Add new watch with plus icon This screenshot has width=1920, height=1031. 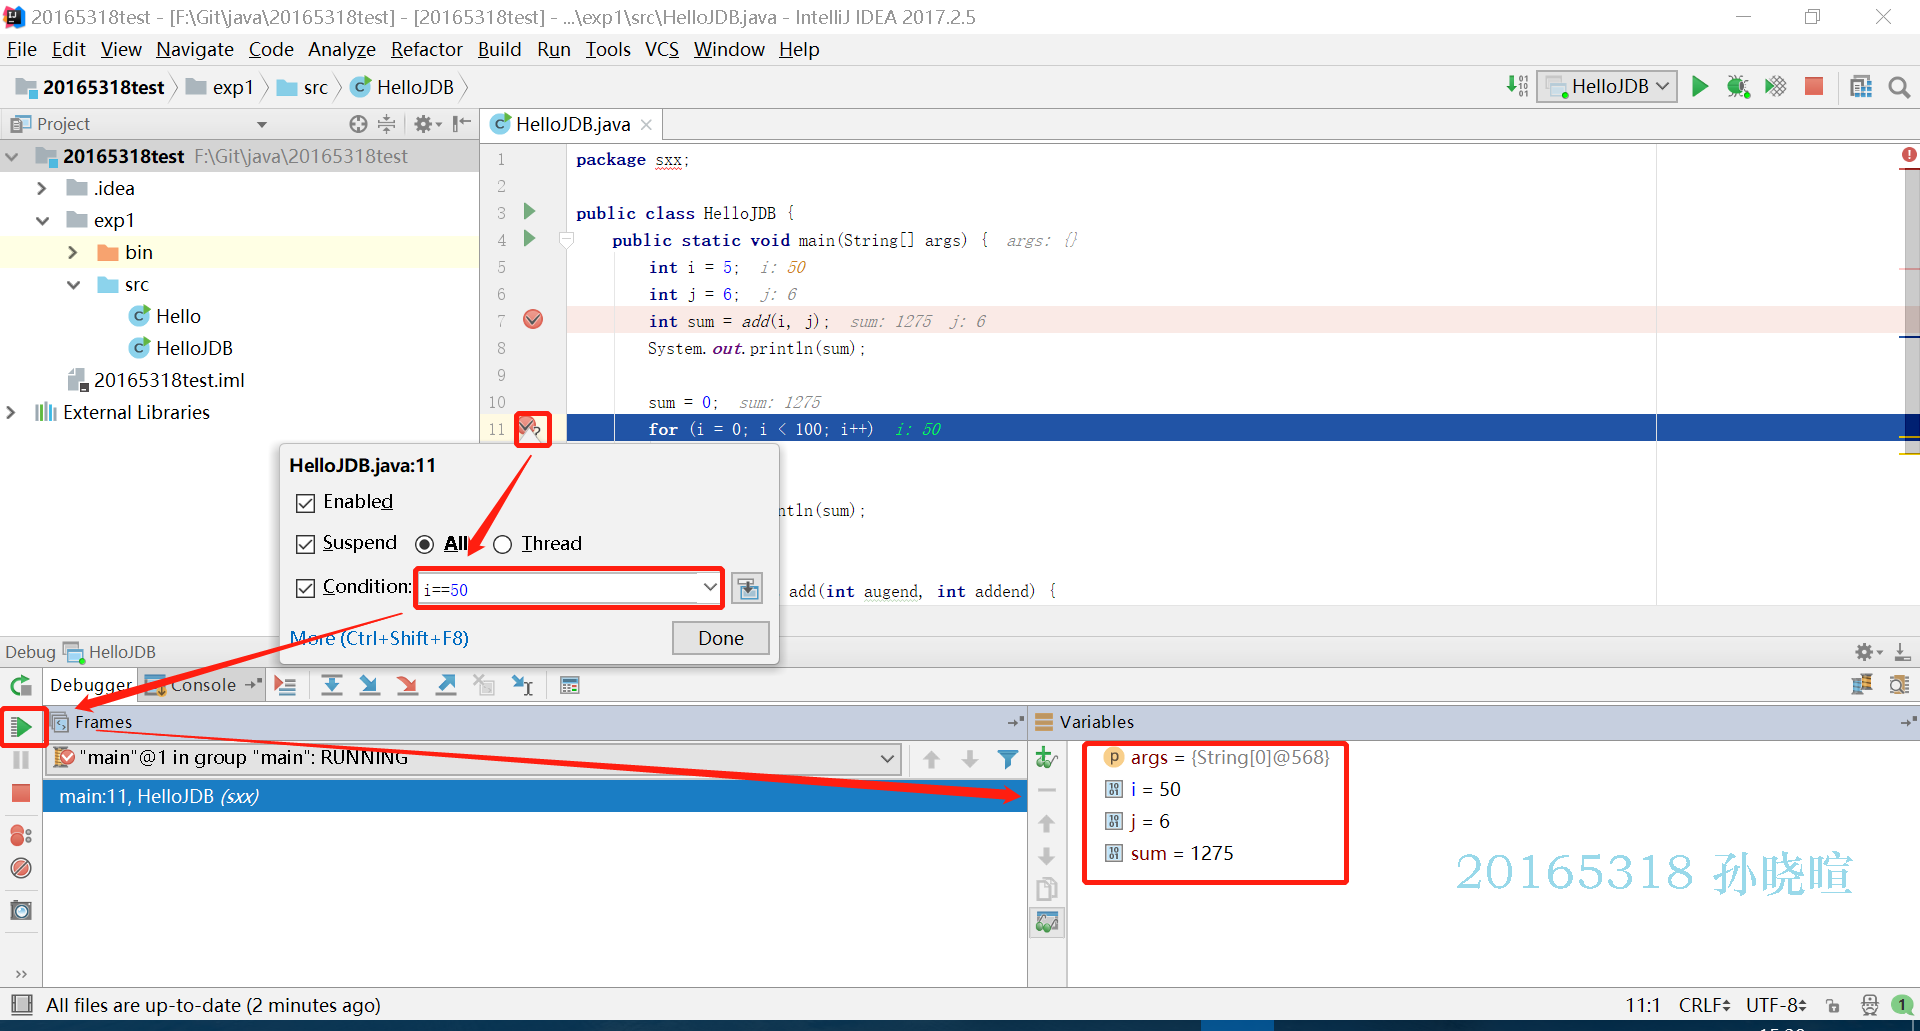pyautogui.click(x=1046, y=758)
